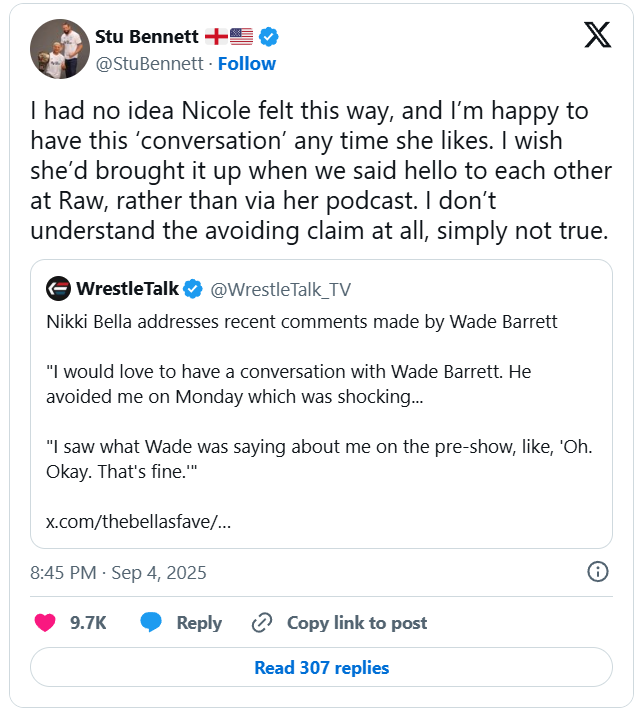Click WrestleTalk's verified checkmark badge

192,289
